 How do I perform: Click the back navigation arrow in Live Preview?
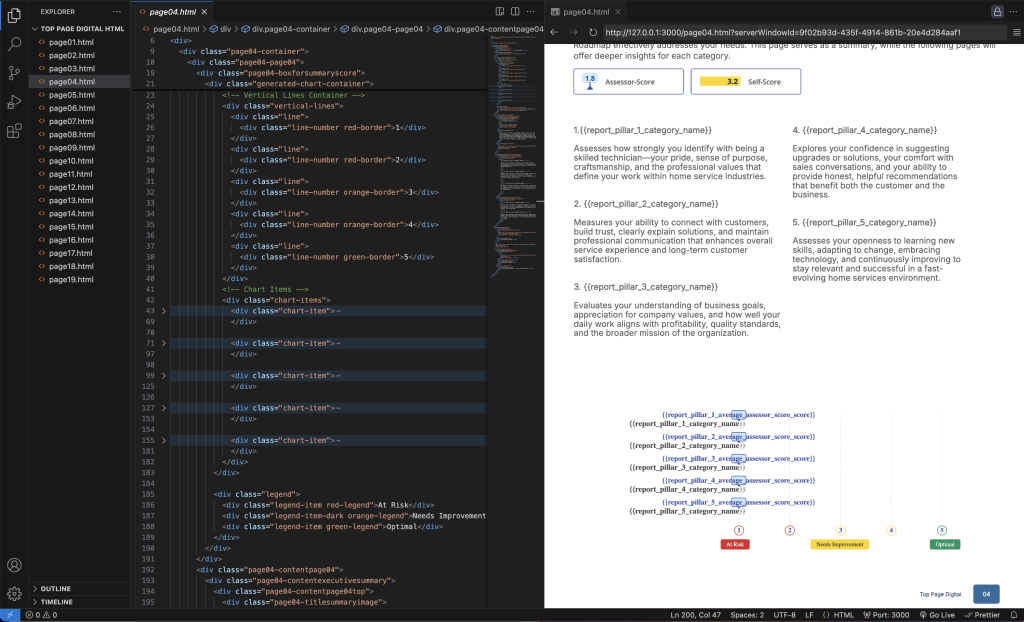point(556,30)
